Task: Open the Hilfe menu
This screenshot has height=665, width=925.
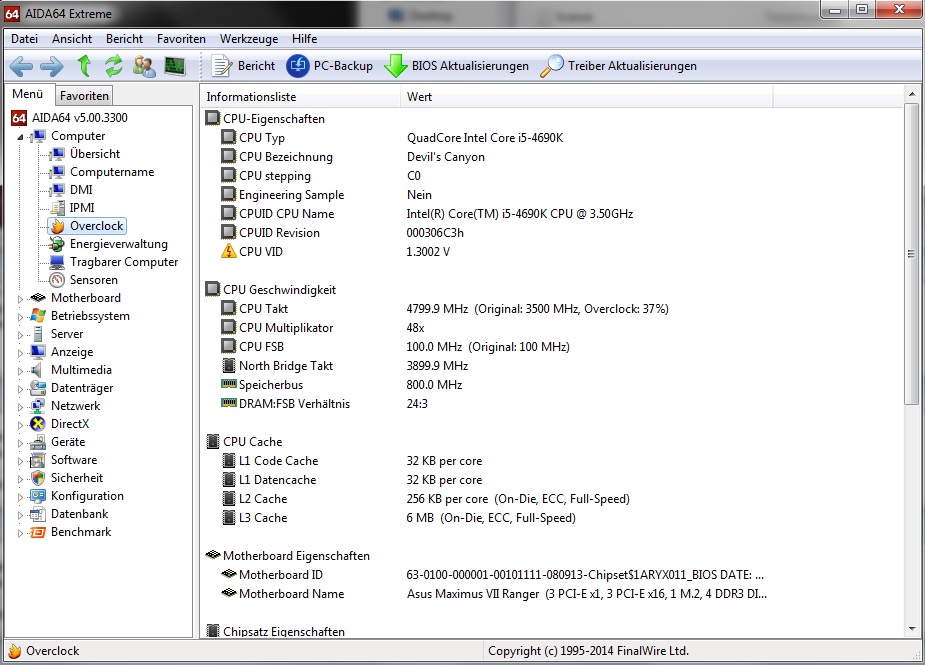Action: [x=304, y=39]
